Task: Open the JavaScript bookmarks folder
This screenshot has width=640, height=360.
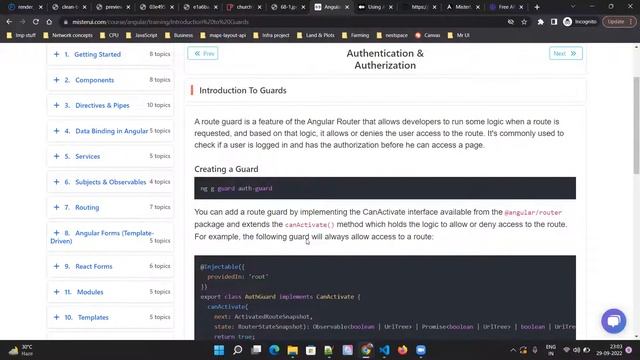Action: (142, 36)
